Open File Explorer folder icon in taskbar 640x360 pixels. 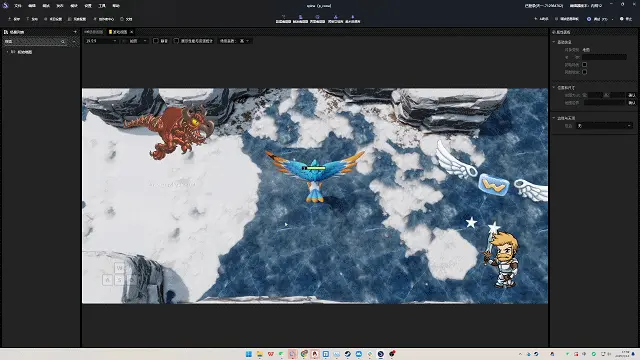260,354
